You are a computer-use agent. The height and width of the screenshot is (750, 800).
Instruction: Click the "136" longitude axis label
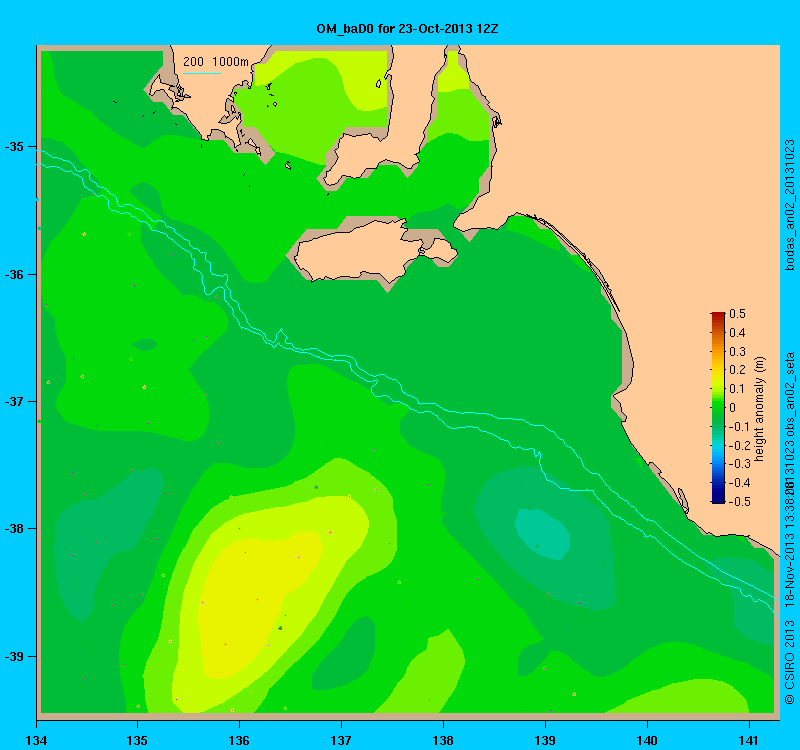point(239,740)
